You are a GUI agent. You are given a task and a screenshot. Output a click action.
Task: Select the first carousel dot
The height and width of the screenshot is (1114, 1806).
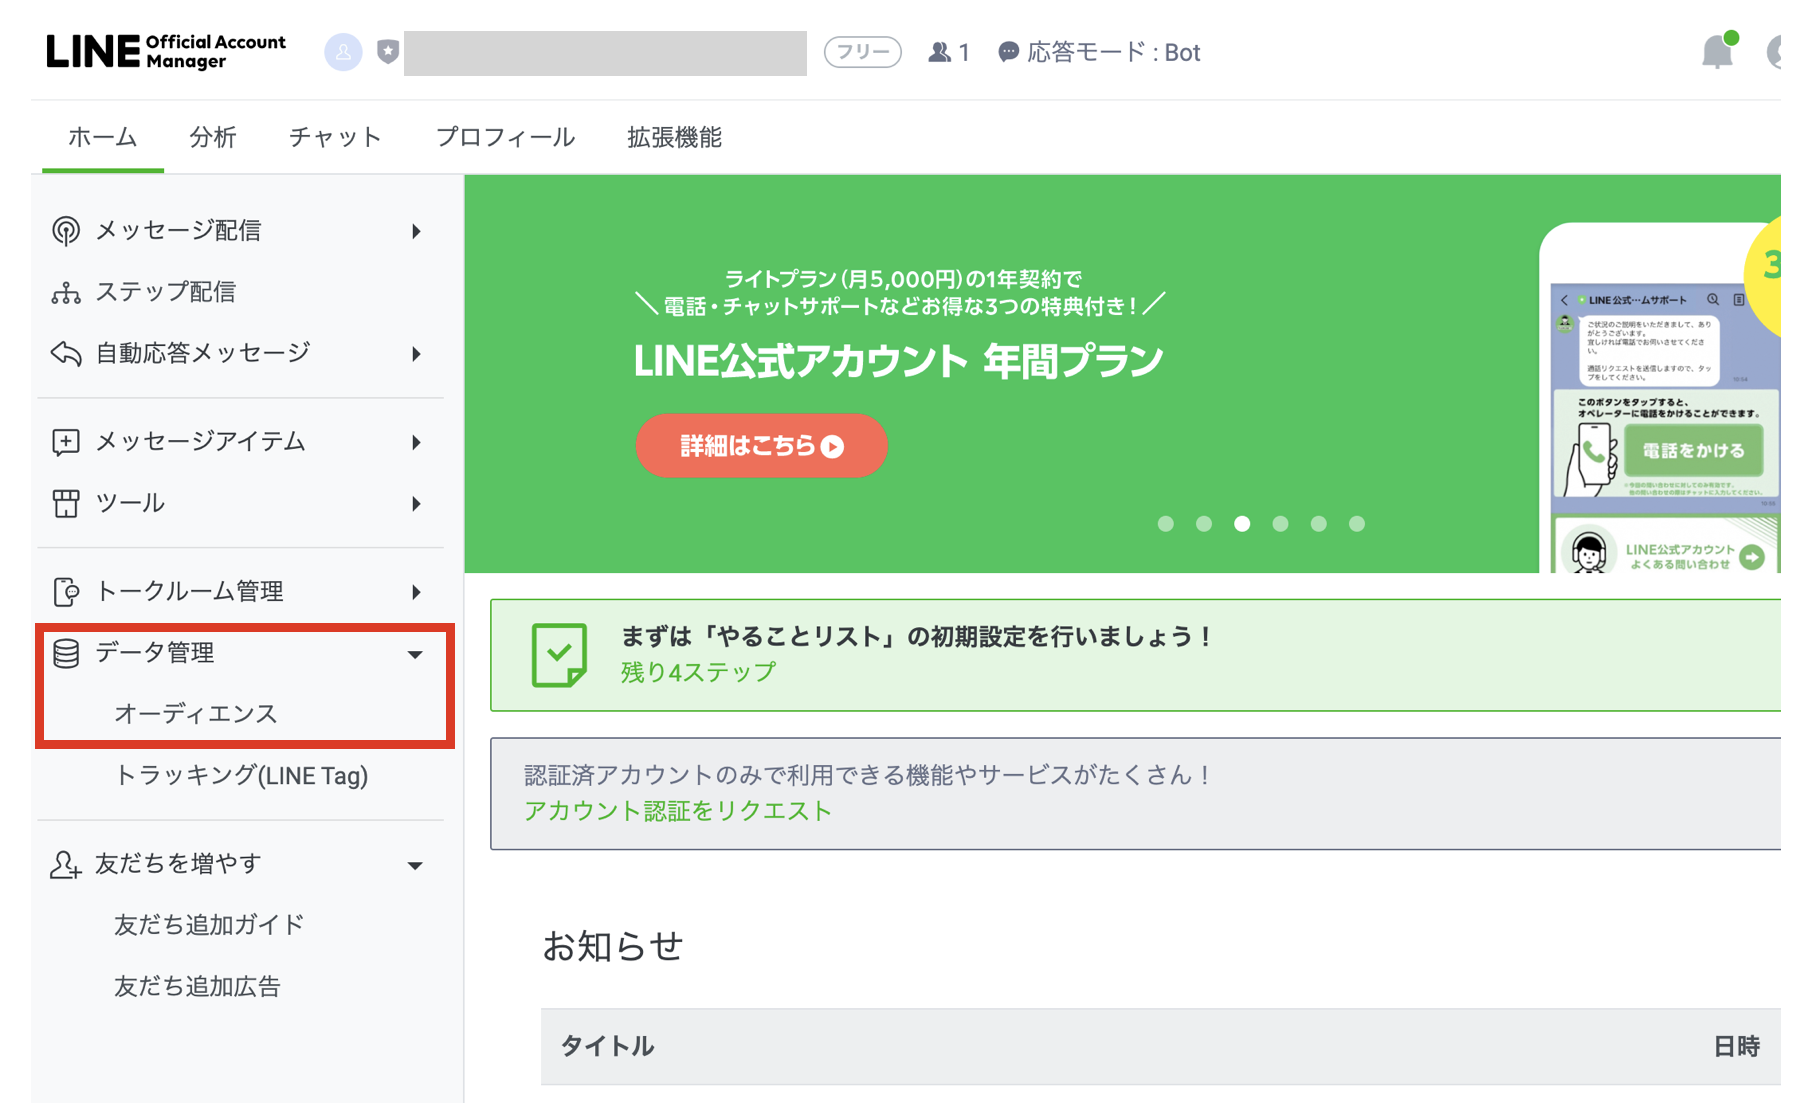(1165, 523)
